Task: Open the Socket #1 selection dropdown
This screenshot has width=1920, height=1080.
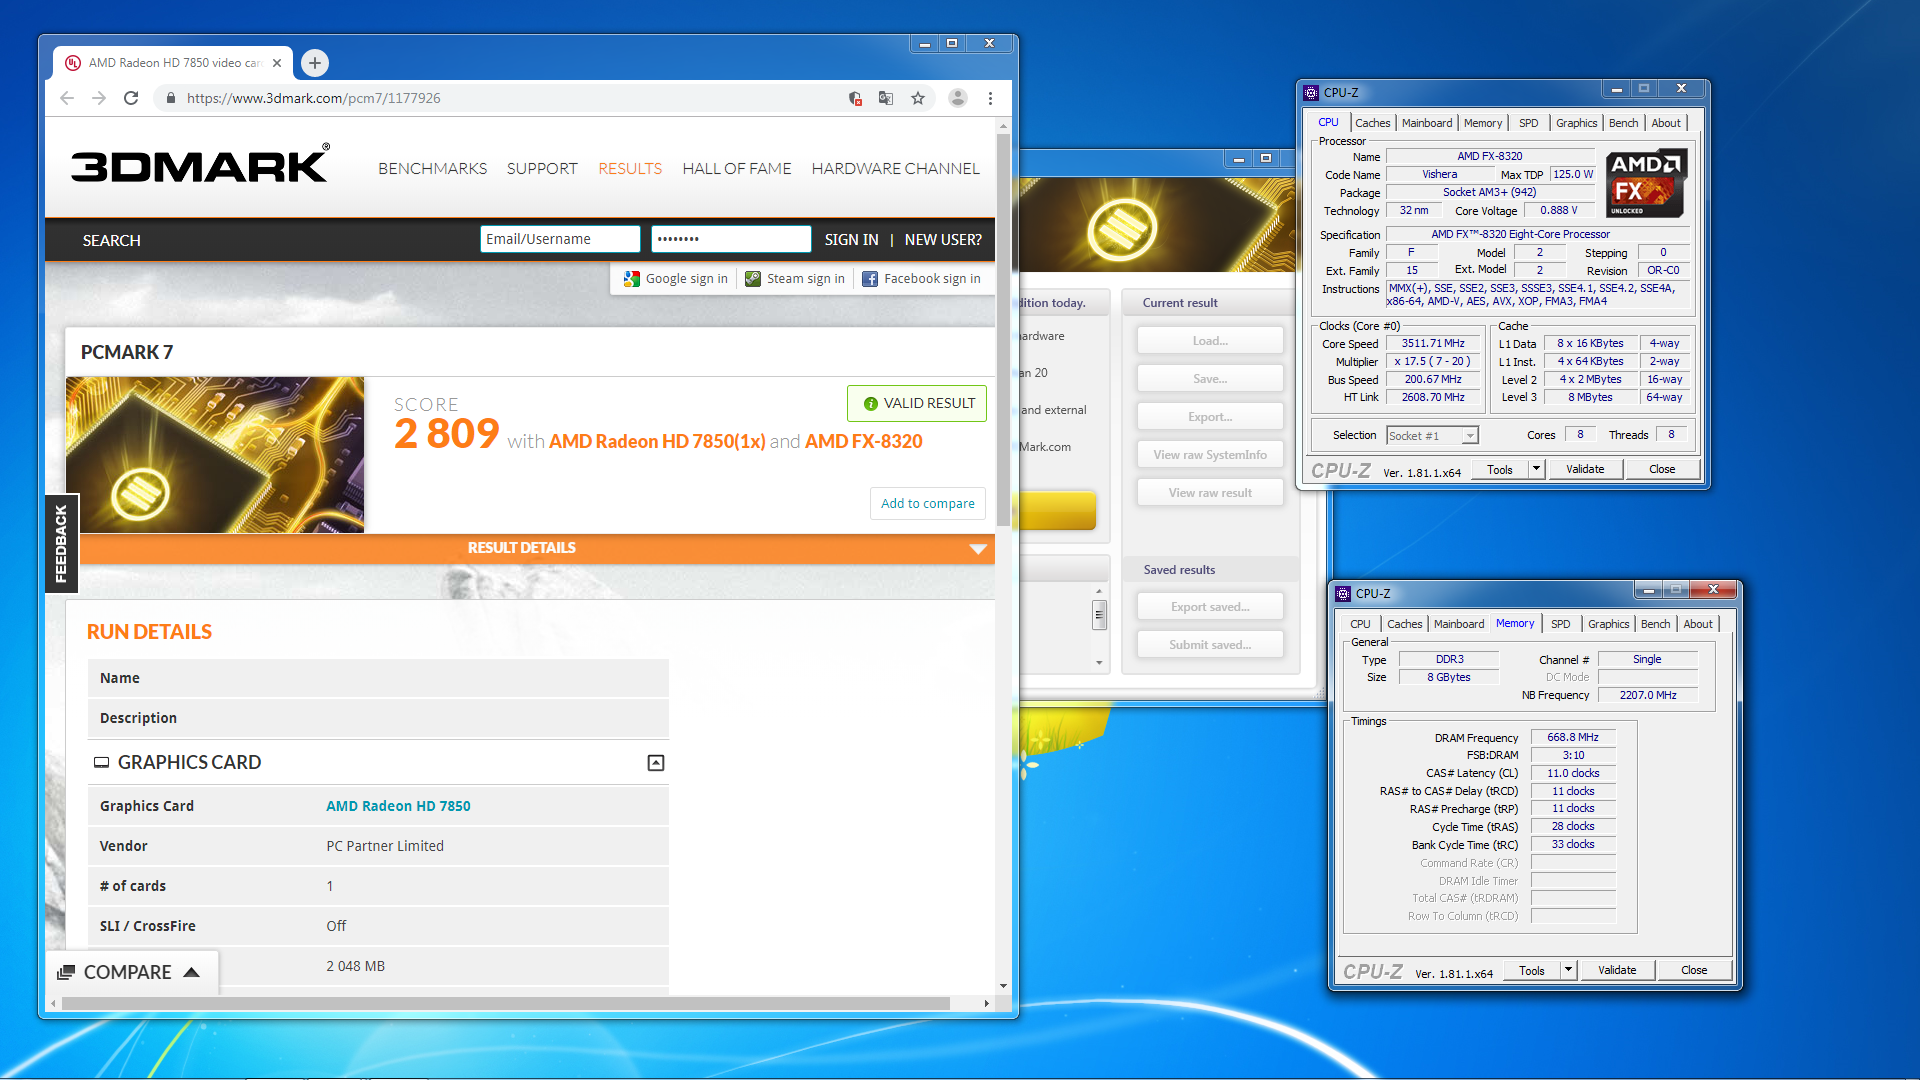Action: click(1470, 436)
